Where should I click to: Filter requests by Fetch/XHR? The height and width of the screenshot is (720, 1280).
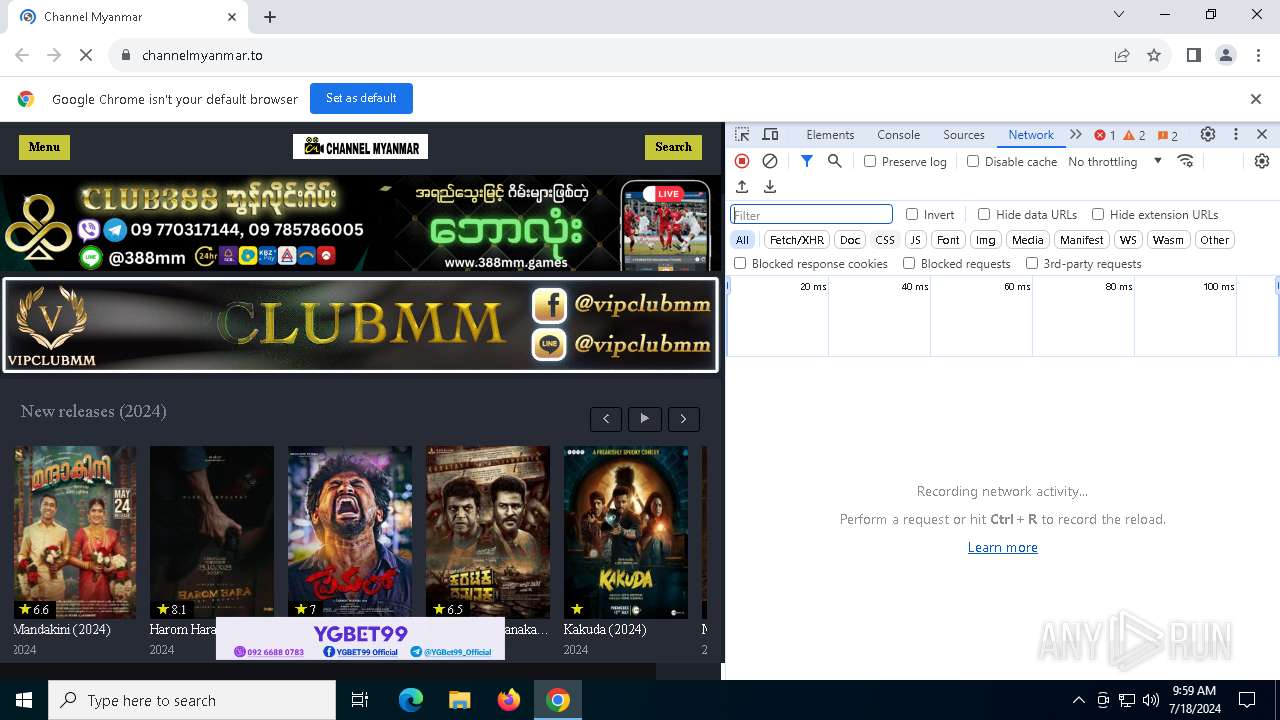tap(797, 240)
